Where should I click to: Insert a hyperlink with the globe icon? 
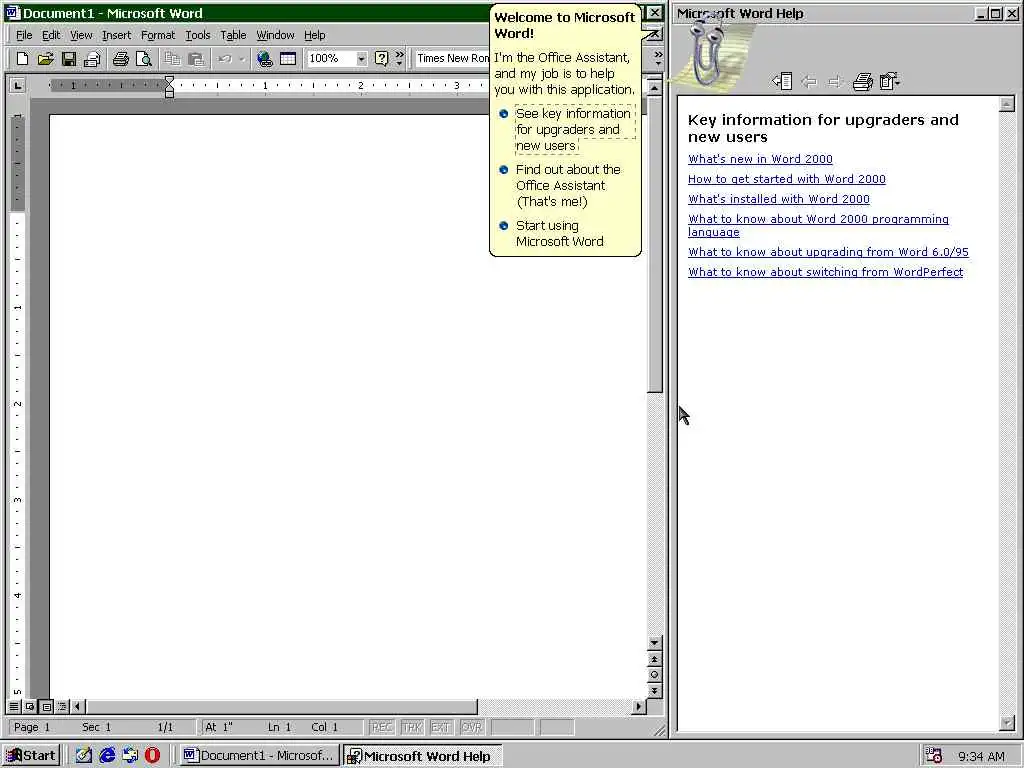tap(264, 59)
